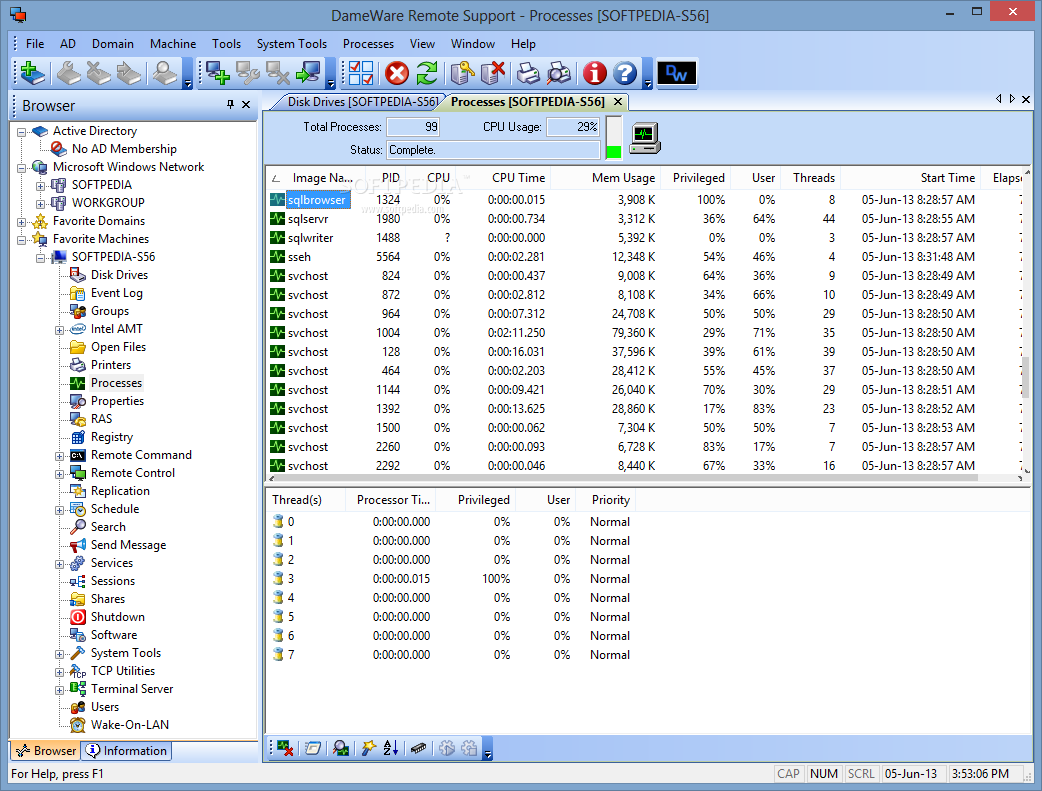Click the process properties toolbar icon

pos(463,73)
